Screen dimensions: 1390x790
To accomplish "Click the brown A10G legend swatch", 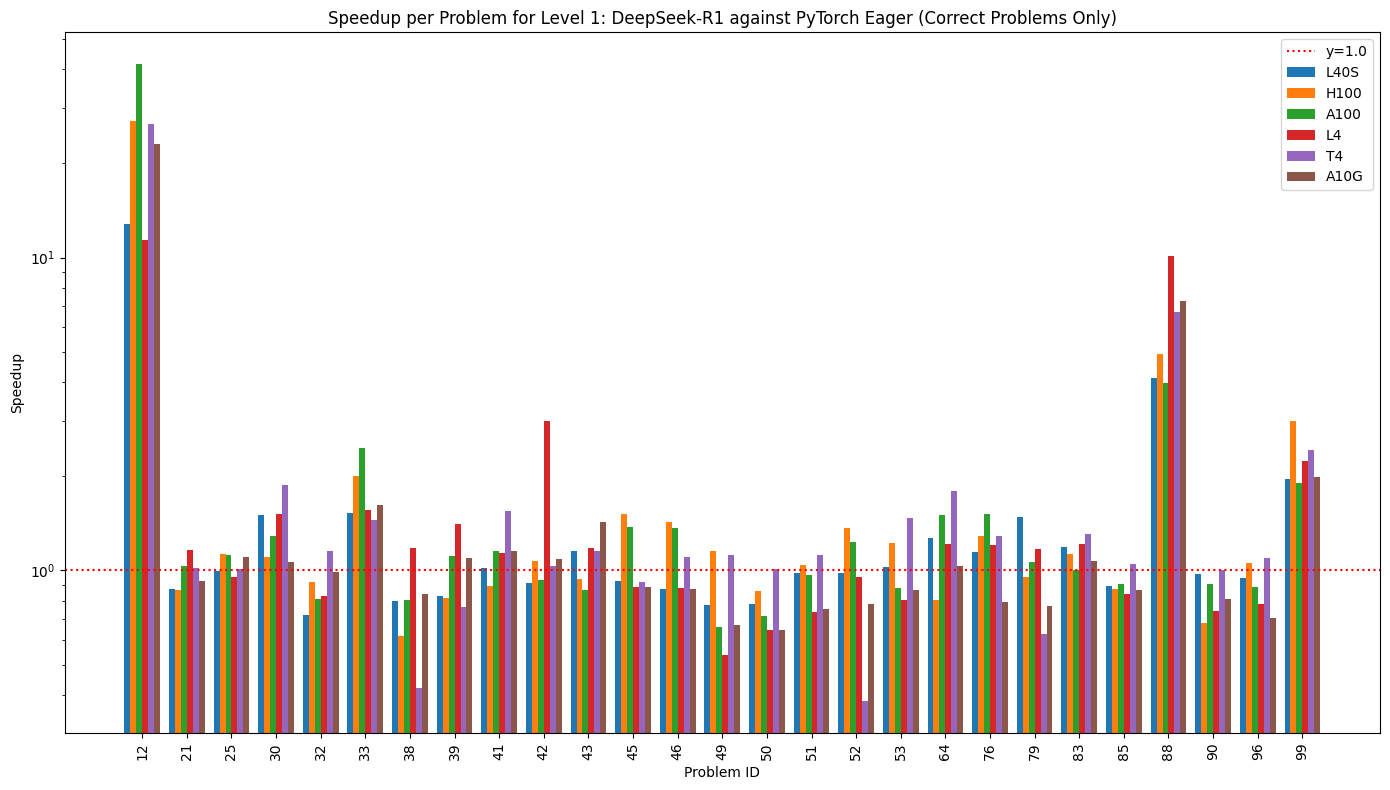I will tap(1301, 177).
